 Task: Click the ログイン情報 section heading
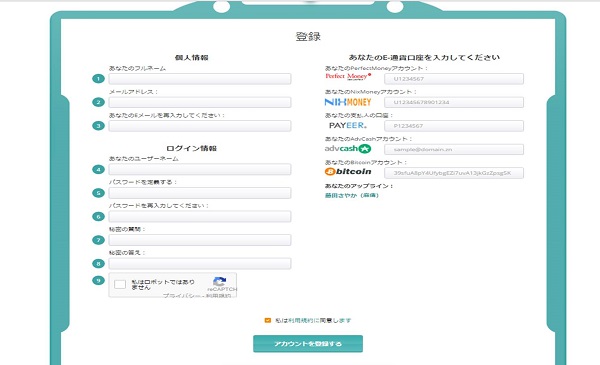click(x=192, y=148)
